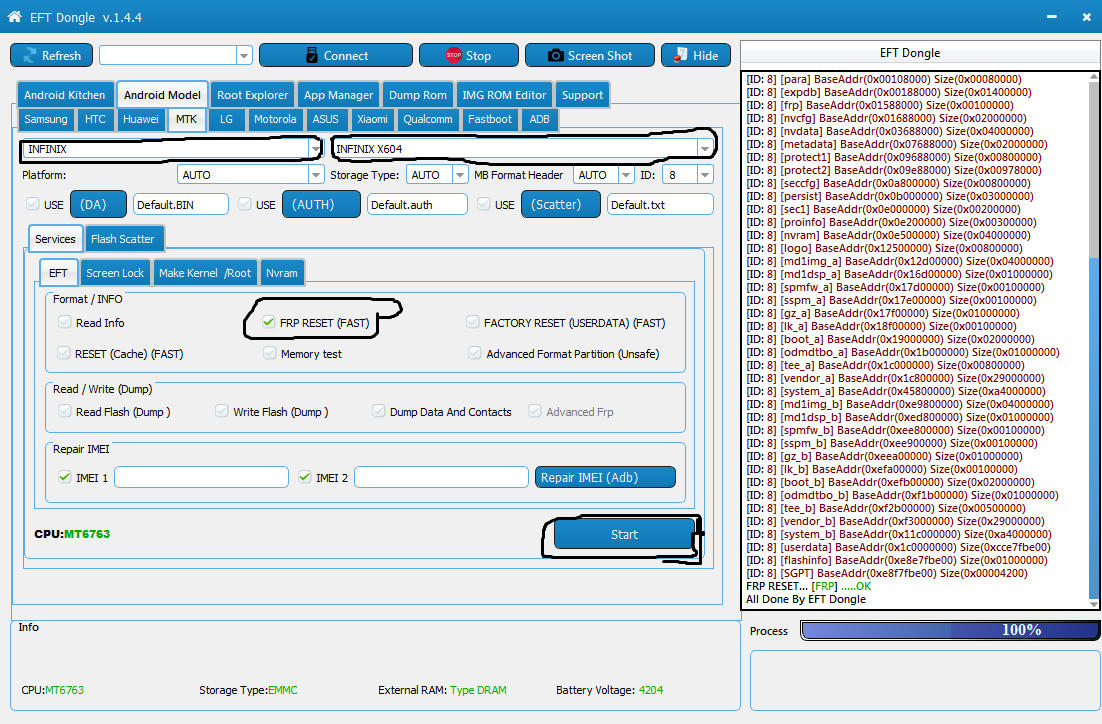Click the Repair IMEI (Adb) button
Image resolution: width=1102 pixels, height=724 pixels.
[605, 477]
